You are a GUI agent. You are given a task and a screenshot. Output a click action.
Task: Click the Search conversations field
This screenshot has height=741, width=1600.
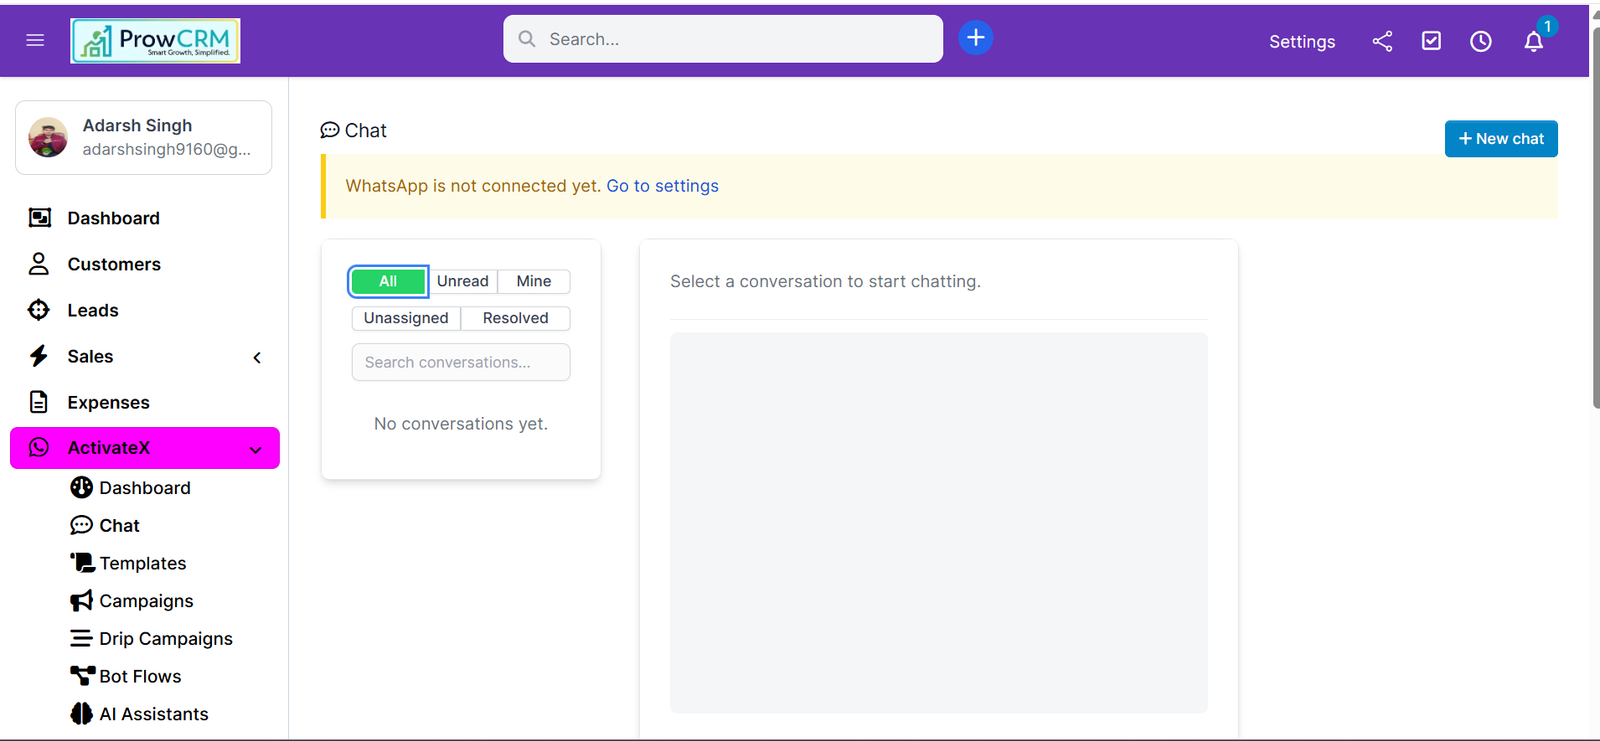pyautogui.click(x=461, y=362)
